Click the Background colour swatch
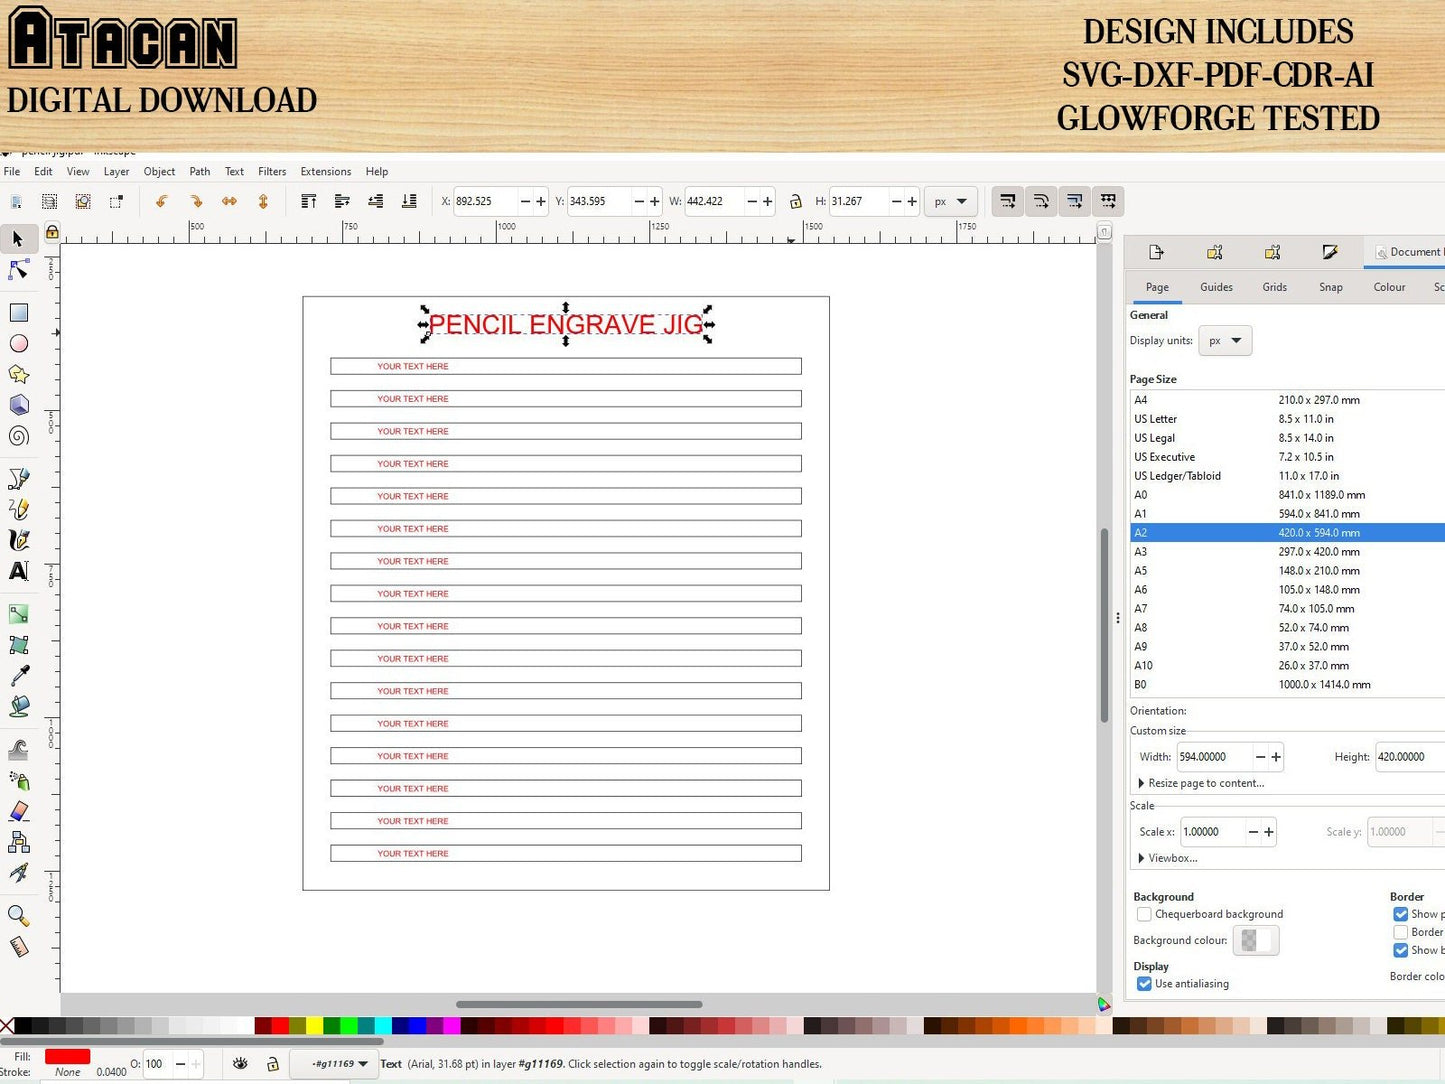The height and width of the screenshot is (1084, 1445). (x=1255, y=940)
